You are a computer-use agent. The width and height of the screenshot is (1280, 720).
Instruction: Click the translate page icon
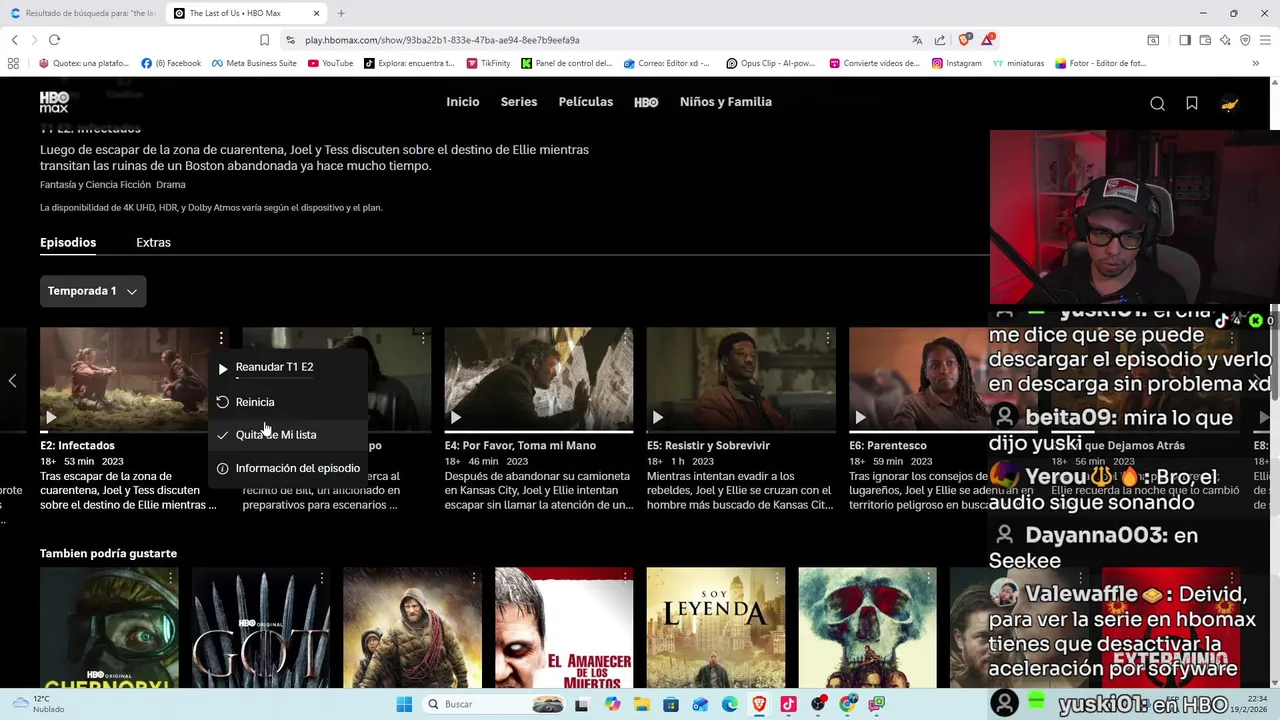[x=917, y=40]
